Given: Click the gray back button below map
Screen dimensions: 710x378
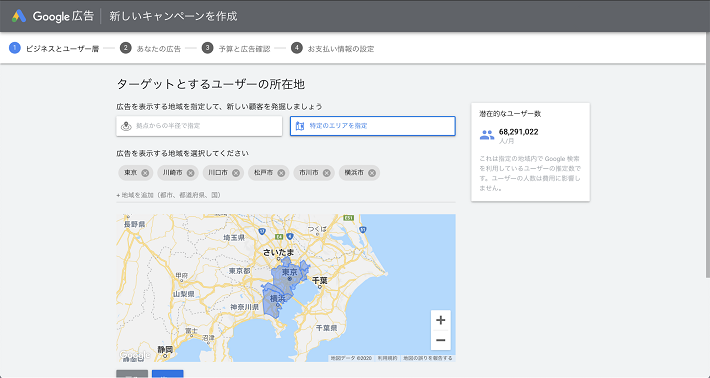Looking at the screenshot, I should (x=132, y=374).
